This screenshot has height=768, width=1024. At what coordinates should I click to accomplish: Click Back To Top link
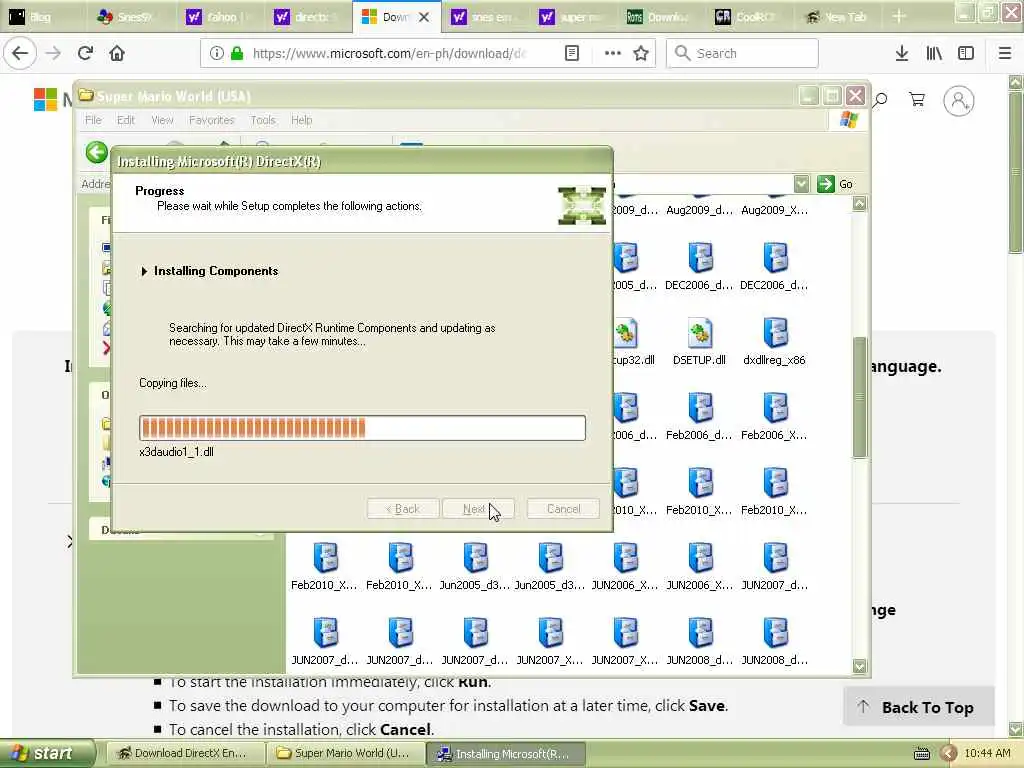918,707
